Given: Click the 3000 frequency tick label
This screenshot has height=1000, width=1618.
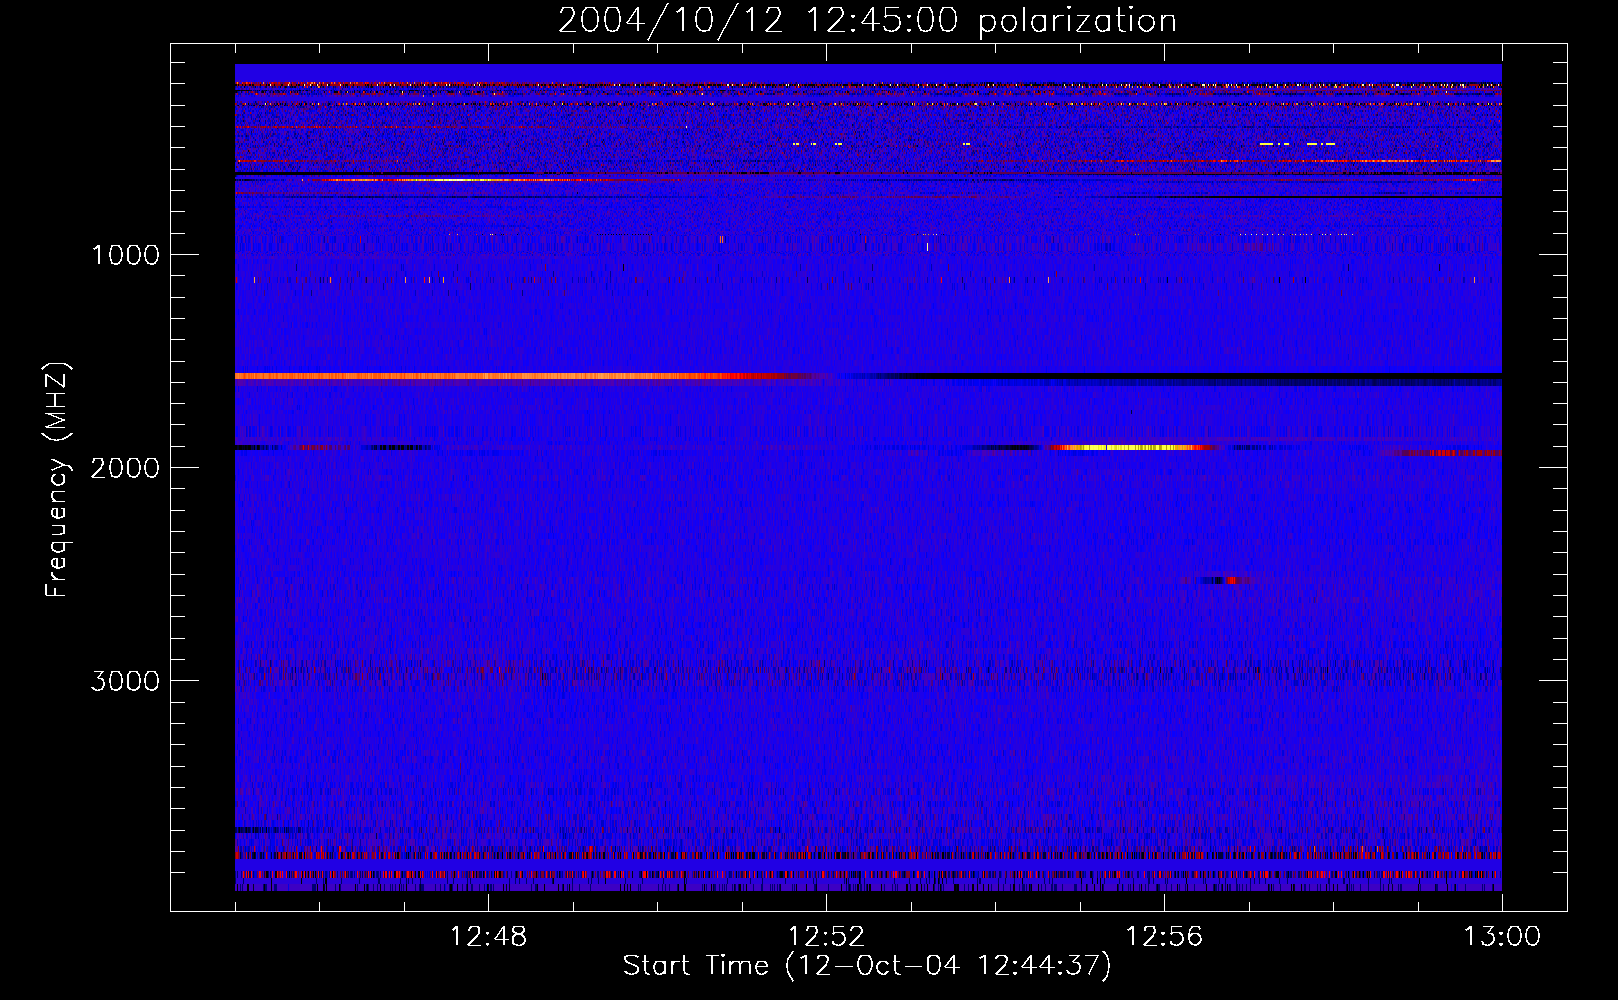Looking at the screenshot, I should [x=125, y=681].
